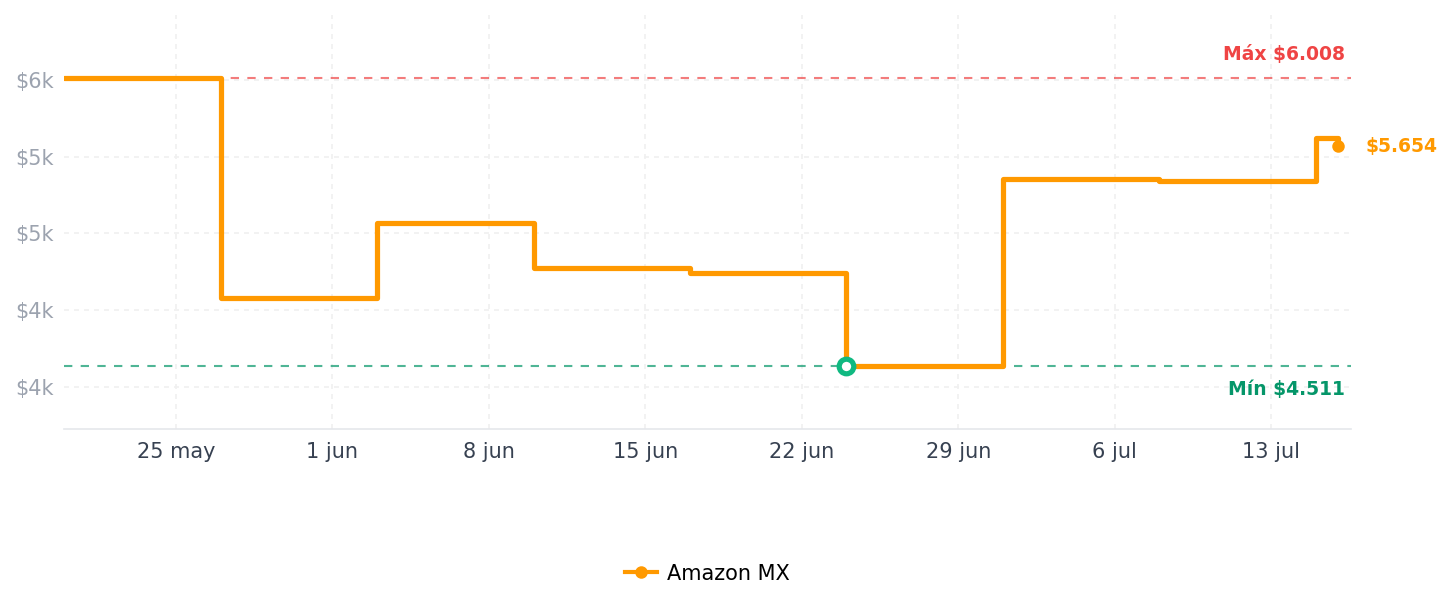Click the 13 jul date axis label
This screenshot has height=607, width=1452.
[x=1271, y=451]
